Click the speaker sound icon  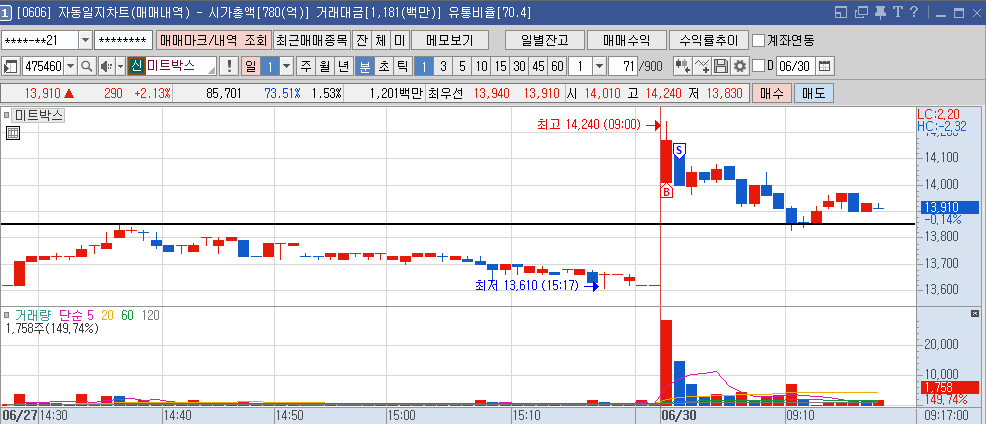(x=106, y=66)
